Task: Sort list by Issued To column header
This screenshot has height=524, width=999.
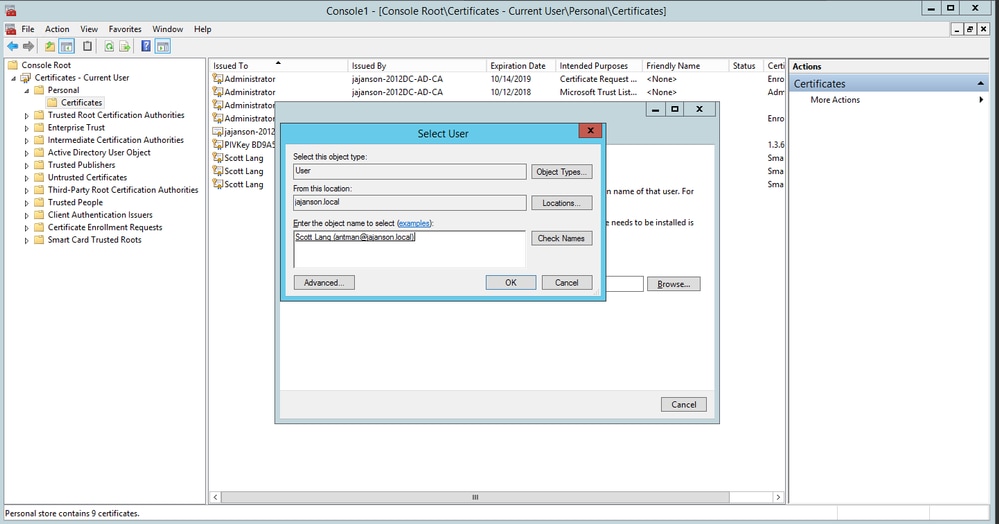Action: (x=278, y=66)
